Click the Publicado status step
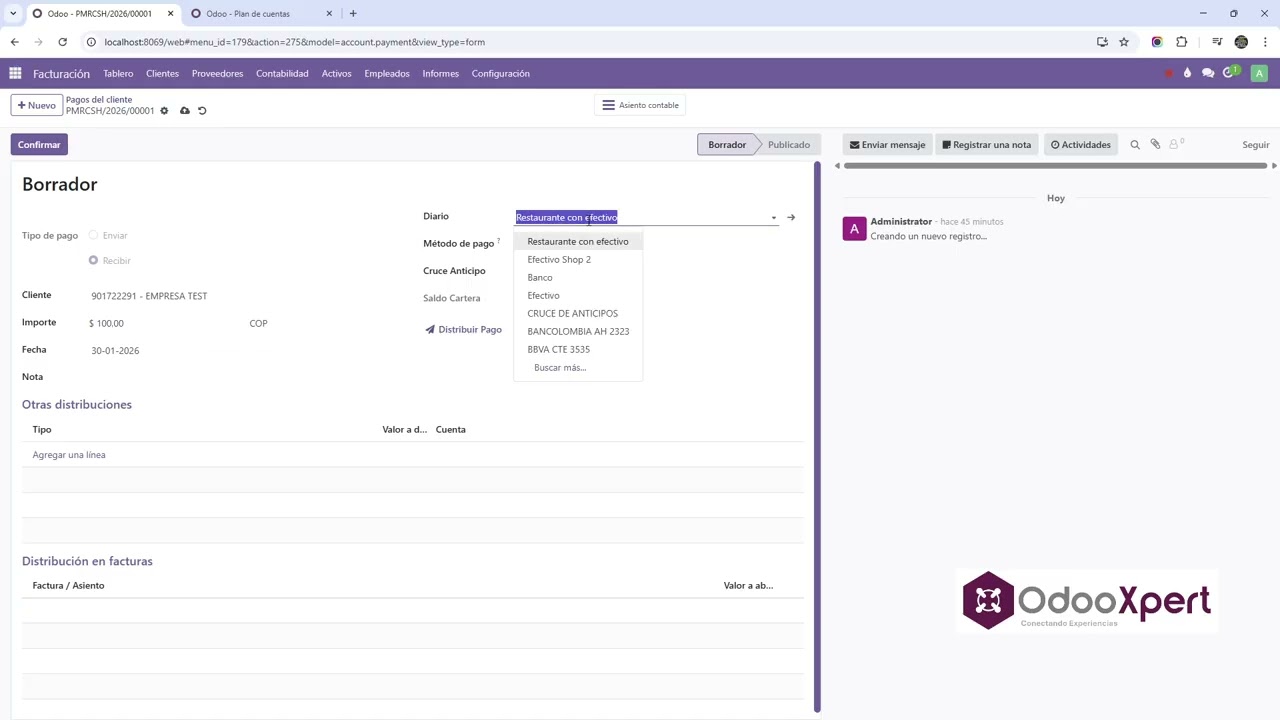This screenshot has height=720, width=1280. [789, 145]
